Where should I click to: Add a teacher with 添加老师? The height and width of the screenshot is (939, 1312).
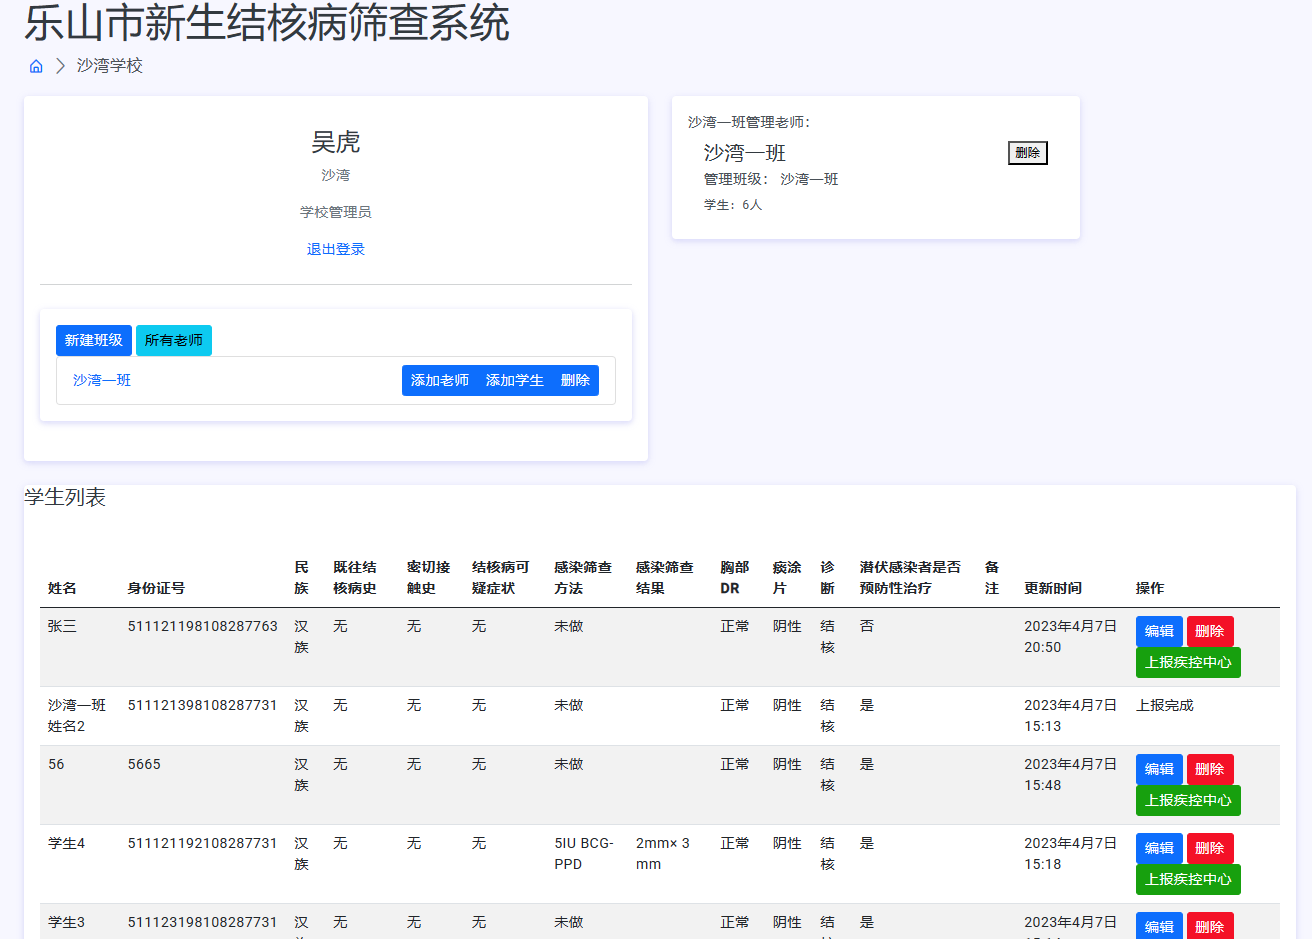440,380
